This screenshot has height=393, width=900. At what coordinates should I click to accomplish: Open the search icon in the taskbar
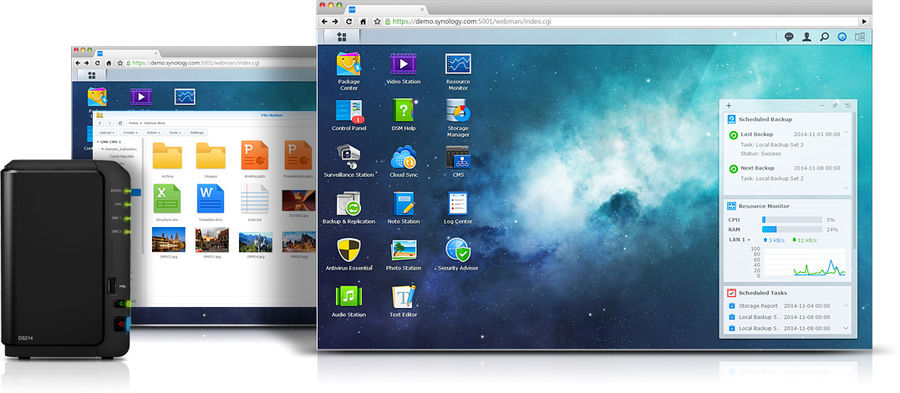(x=824, y=37)
